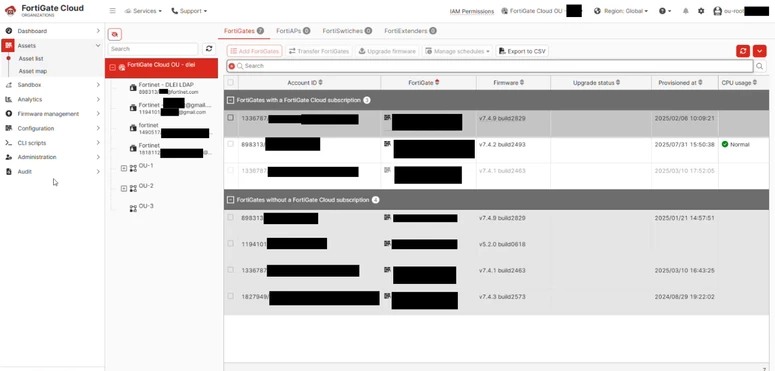Click the ou-root user avatar icon
The image size is (775, 371).
[718, 11]
